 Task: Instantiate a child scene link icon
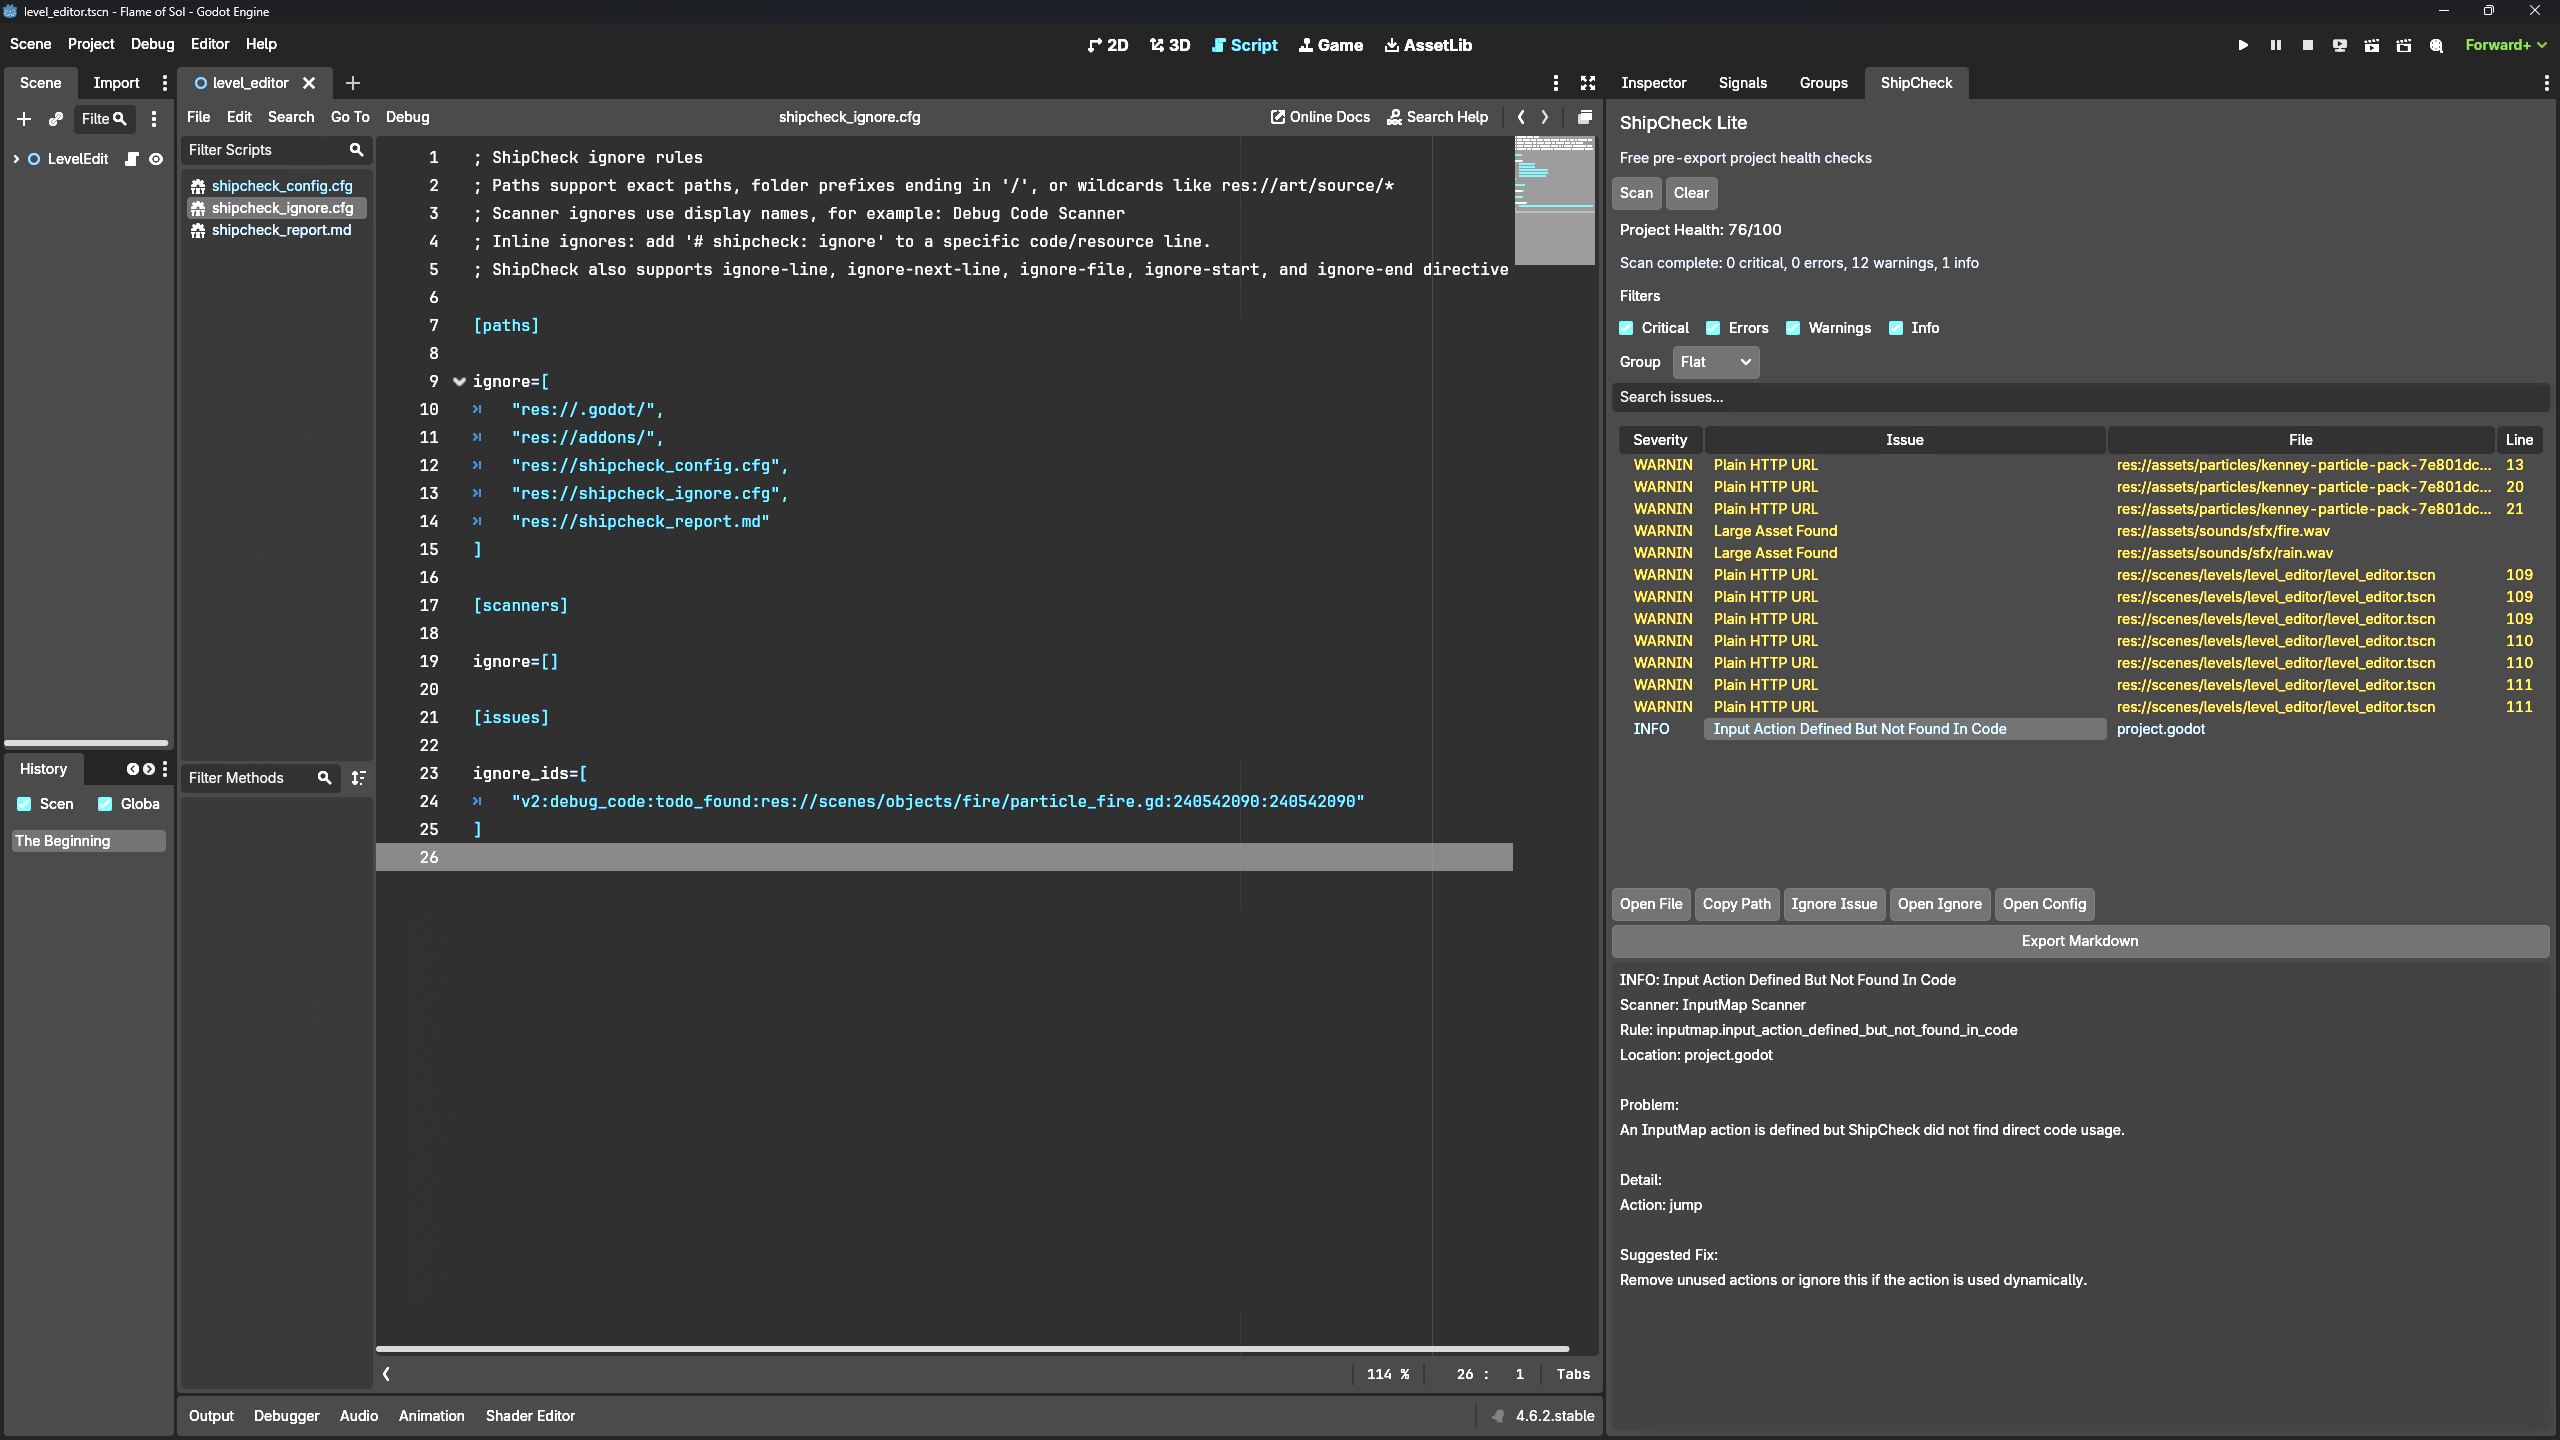(56, 119)
